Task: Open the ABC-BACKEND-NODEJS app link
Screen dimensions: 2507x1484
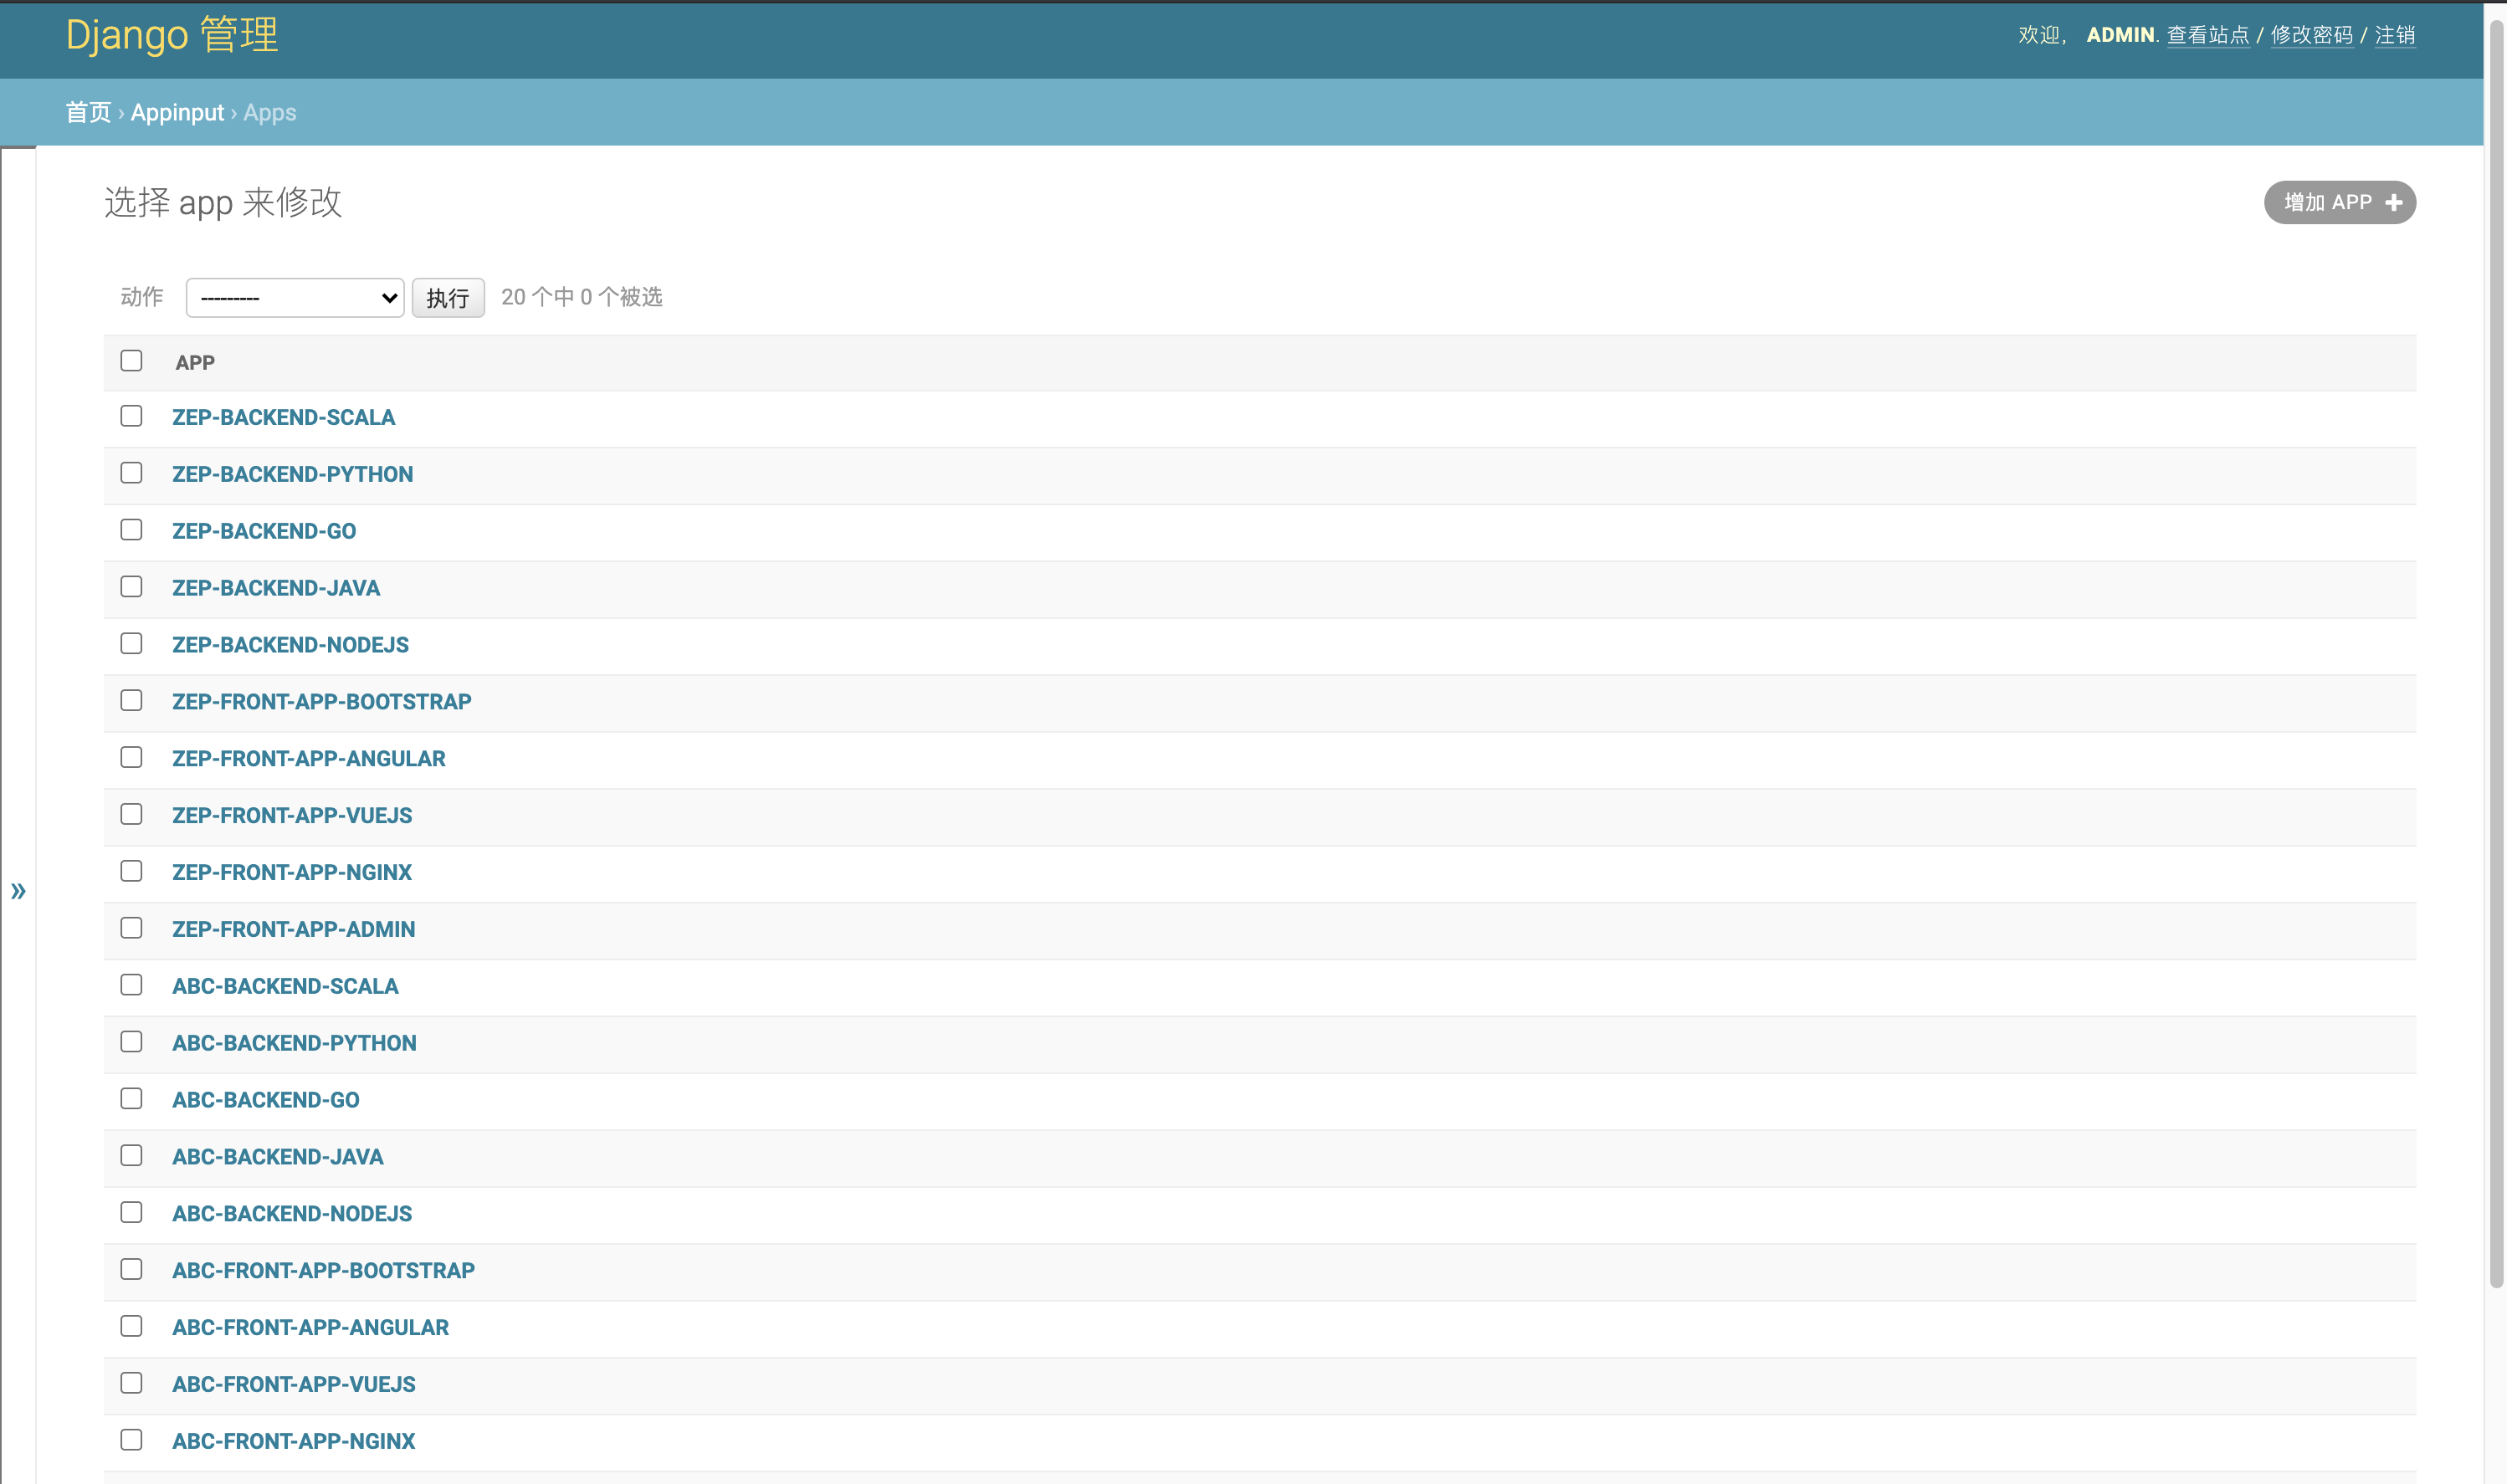Action: point(292,1215)
